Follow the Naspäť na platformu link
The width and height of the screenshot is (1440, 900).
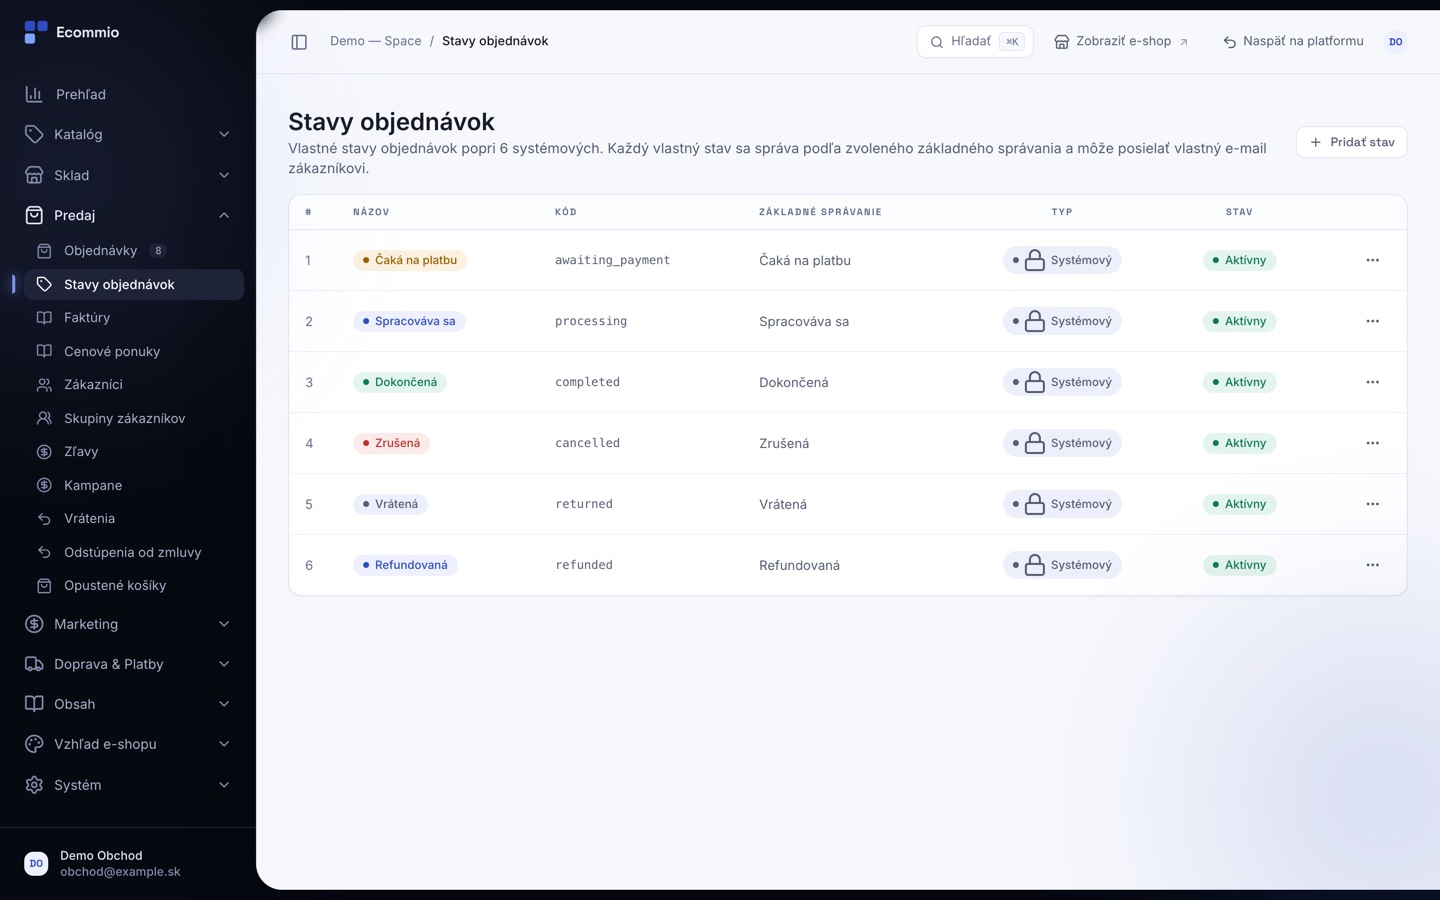1293,42
